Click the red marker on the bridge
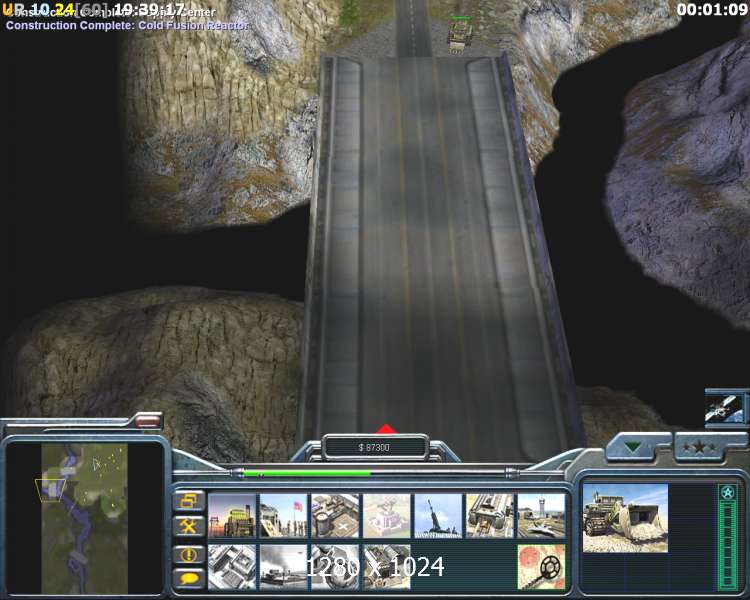Viewport: 750px width, 600px height. (x=386, y=429)
